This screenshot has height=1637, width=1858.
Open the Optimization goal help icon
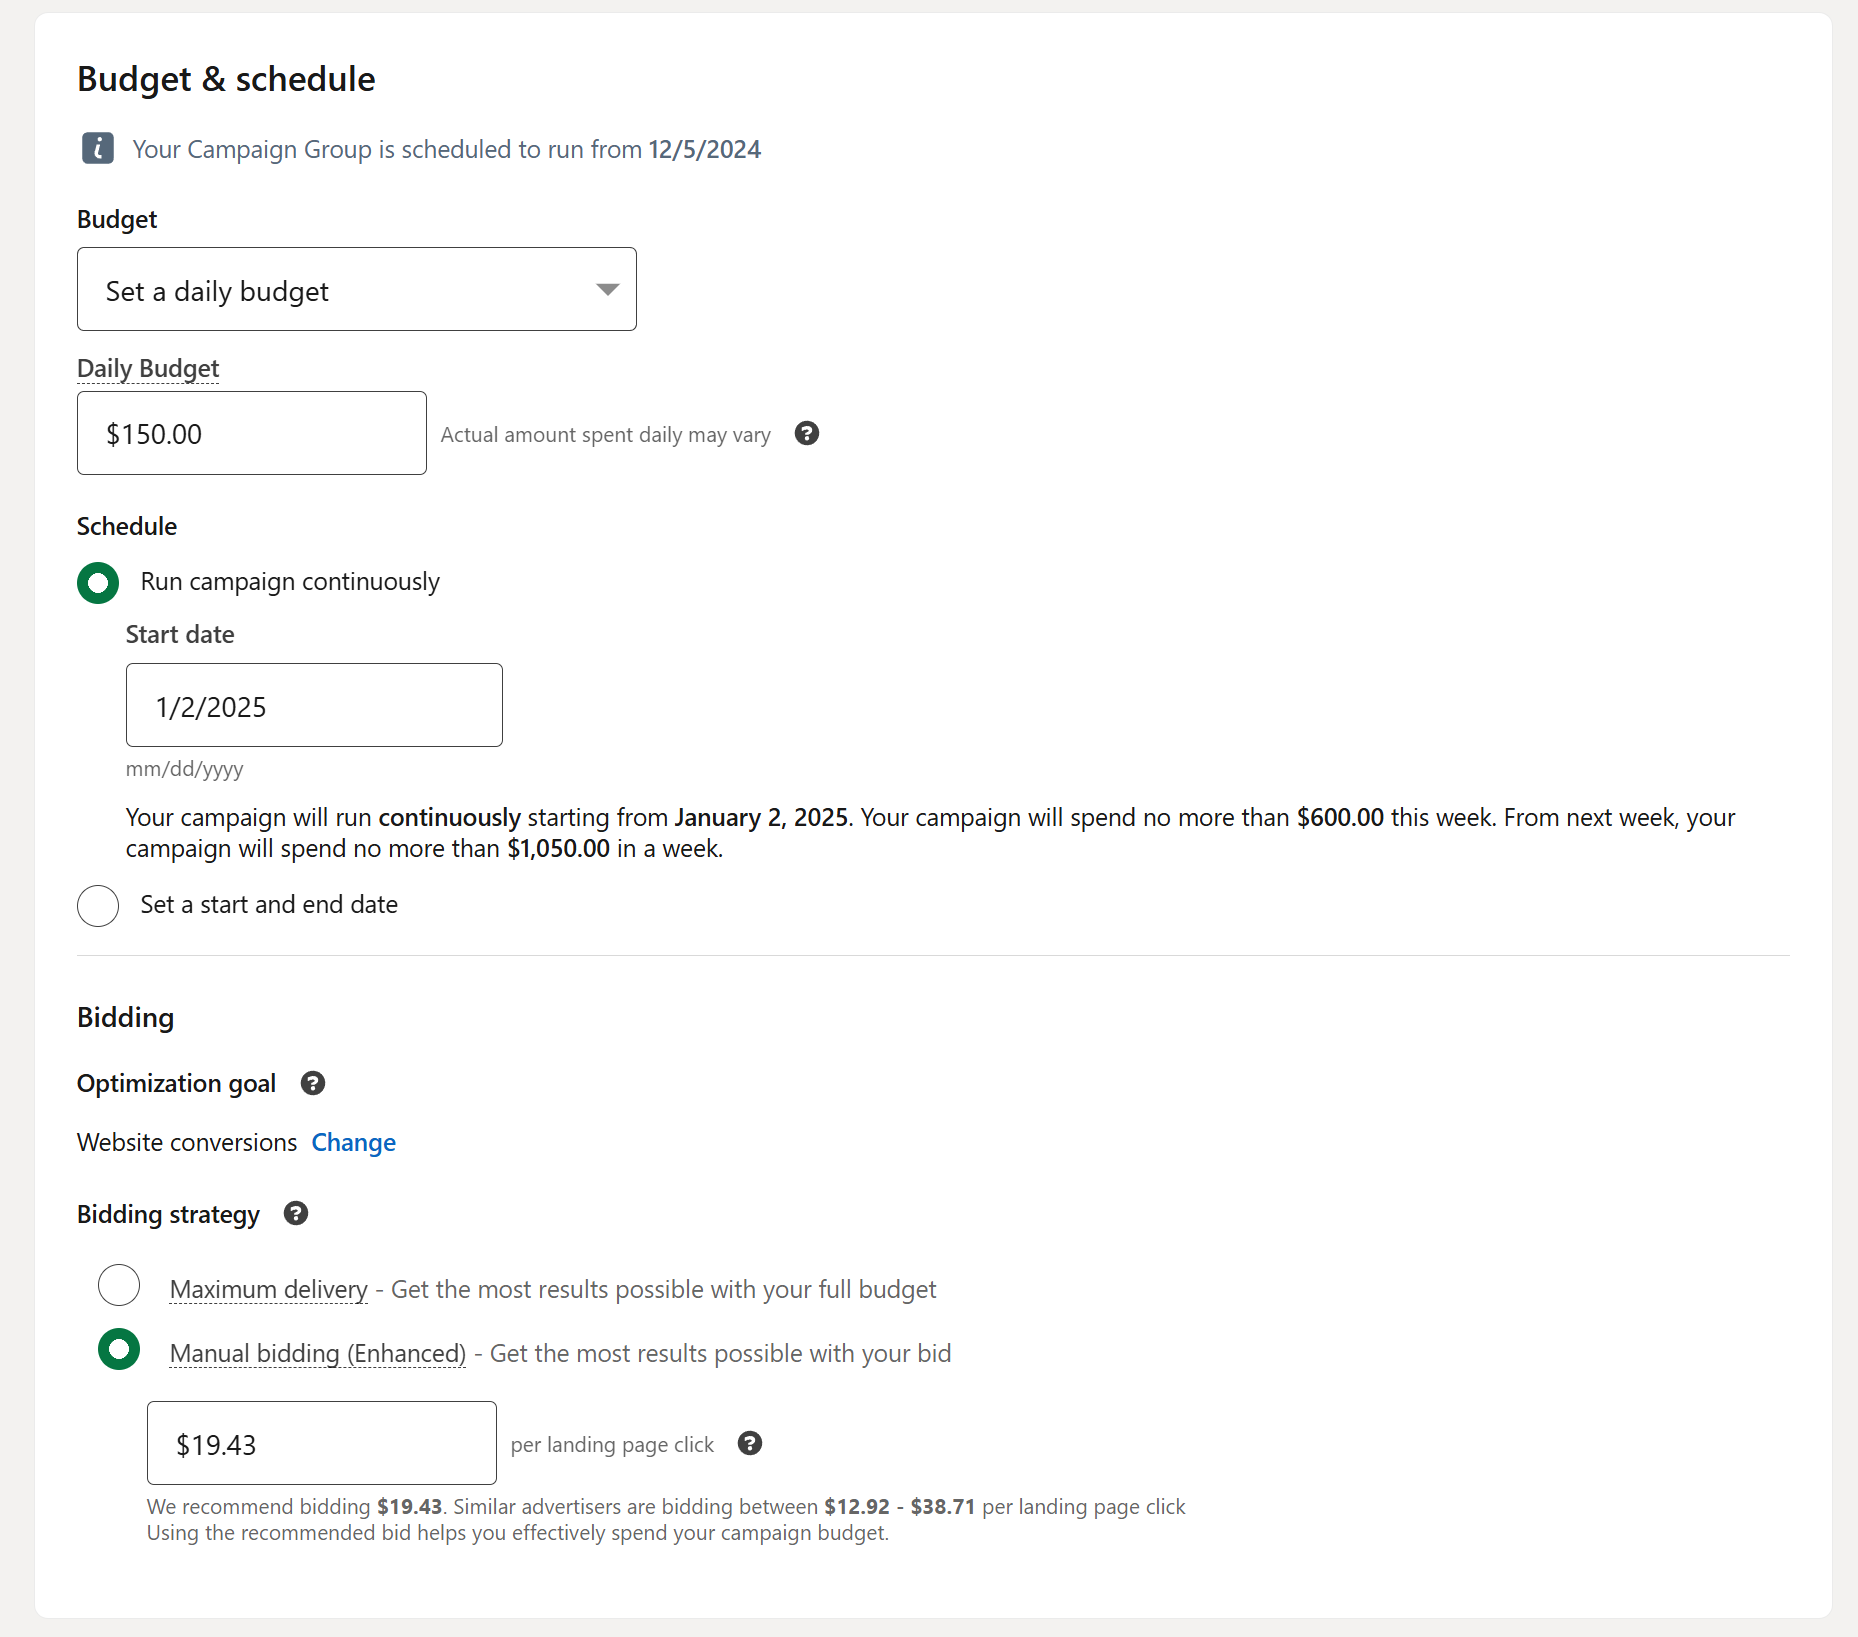point(313,1083)
